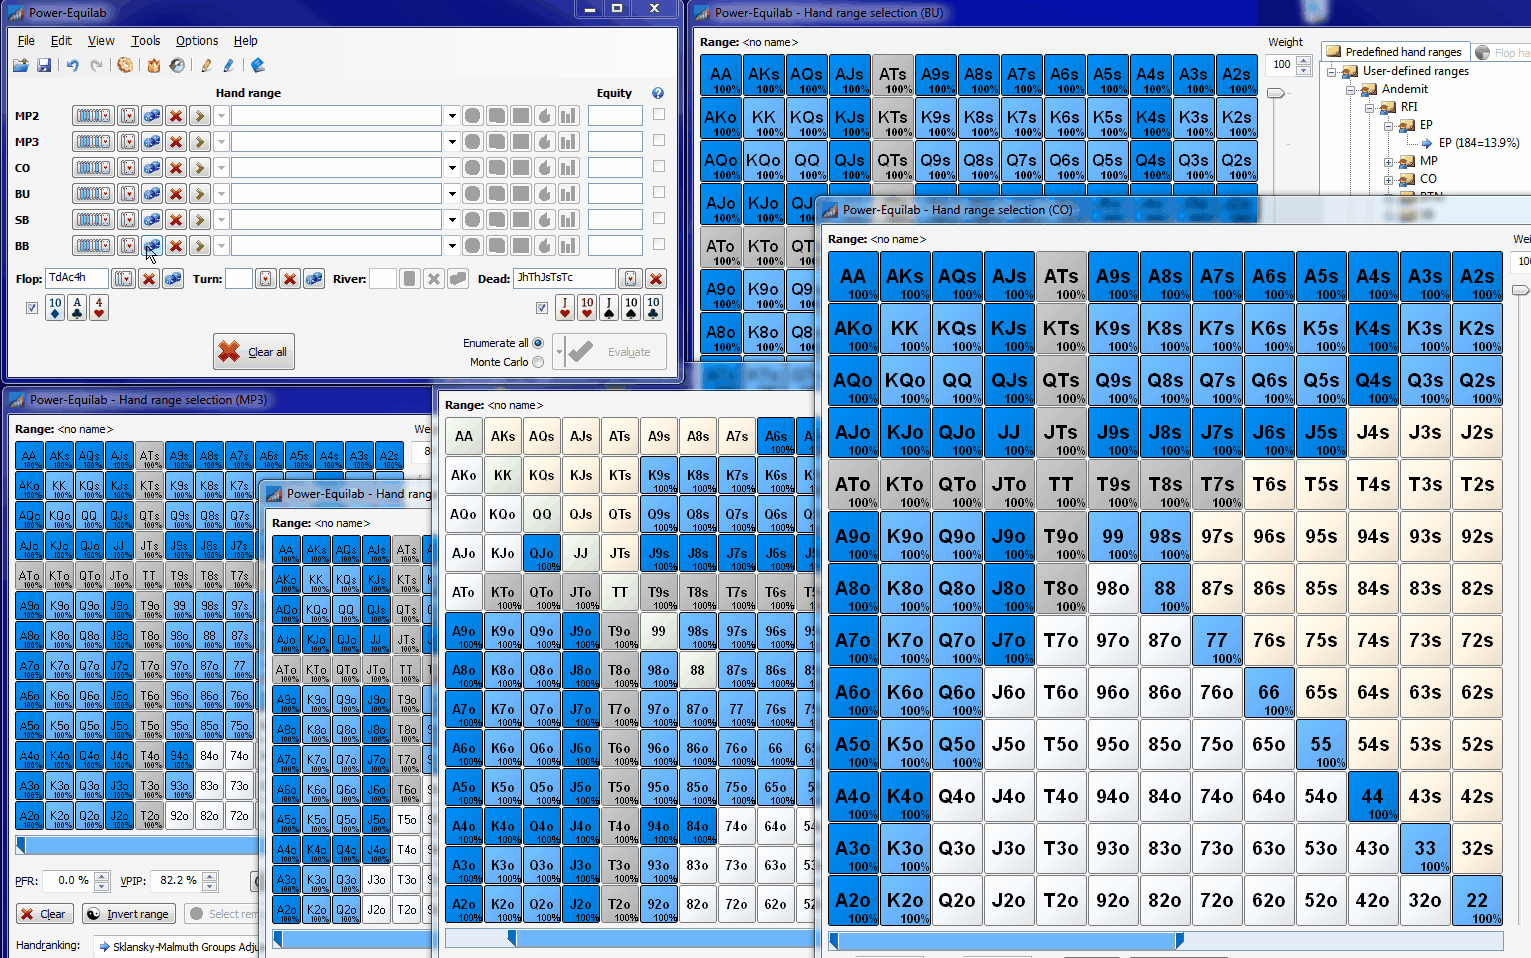
Task: Tick the equity checkbox for MP3 row
Action: (659, 141)
